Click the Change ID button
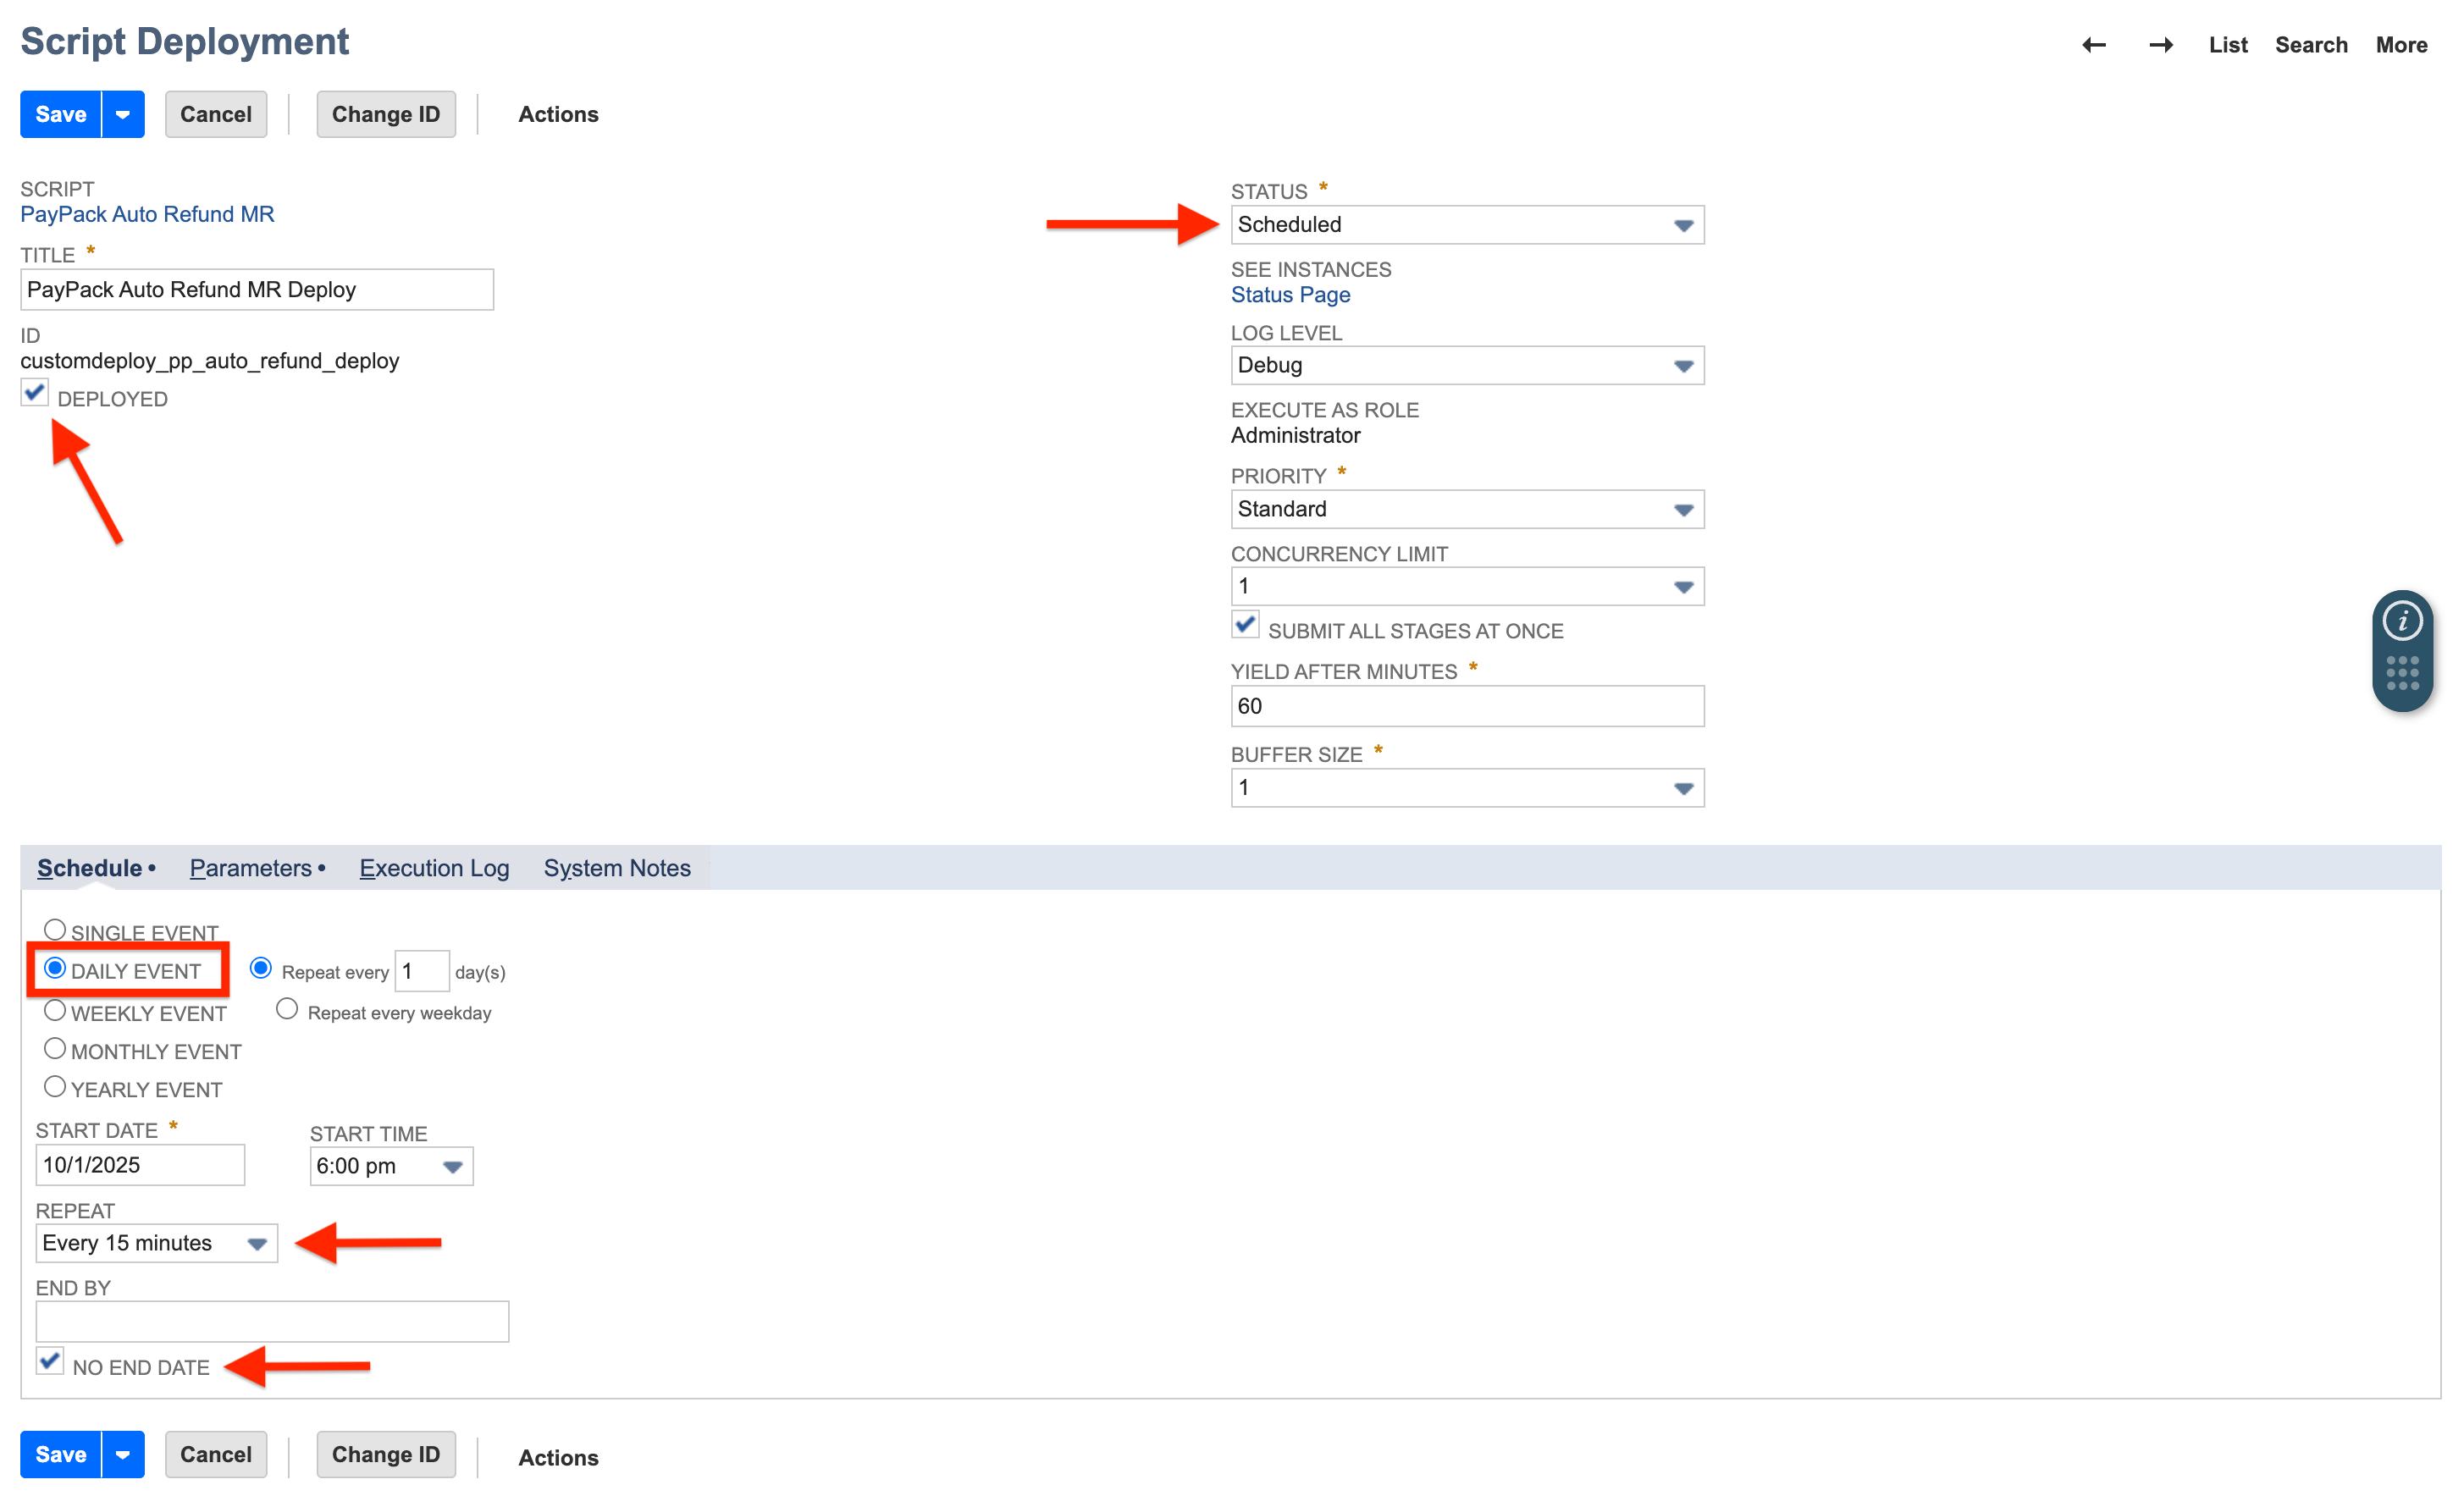 coord(386,113)
